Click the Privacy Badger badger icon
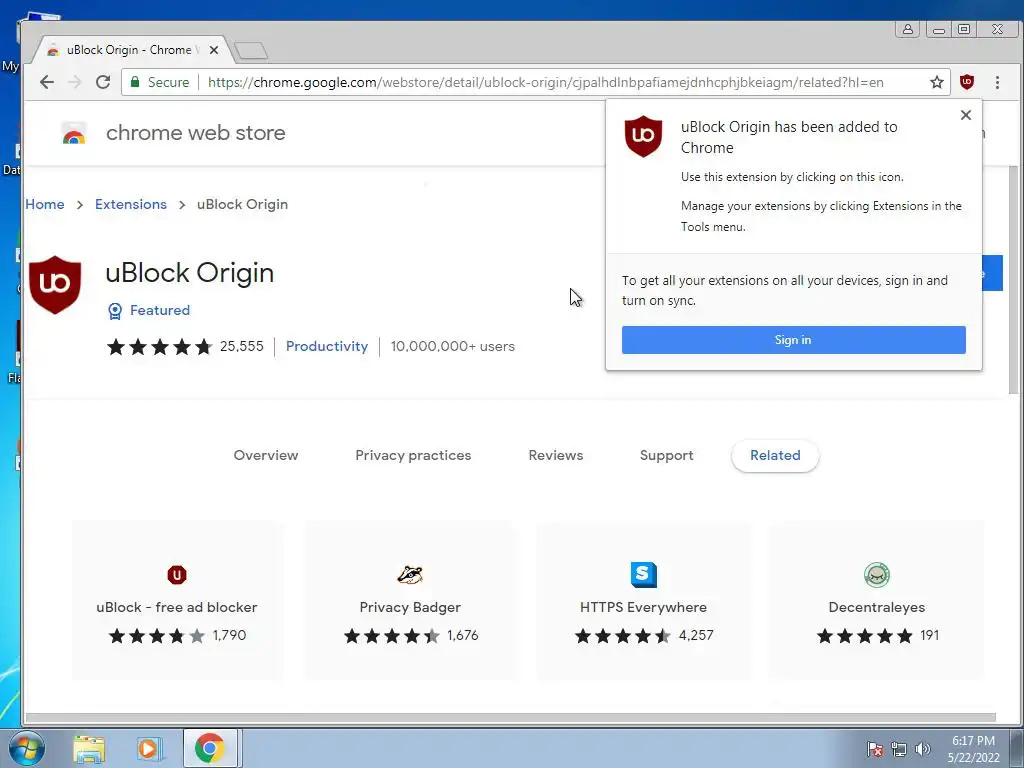The height and width of the screenshot is (768, 1024). point(410,575)
